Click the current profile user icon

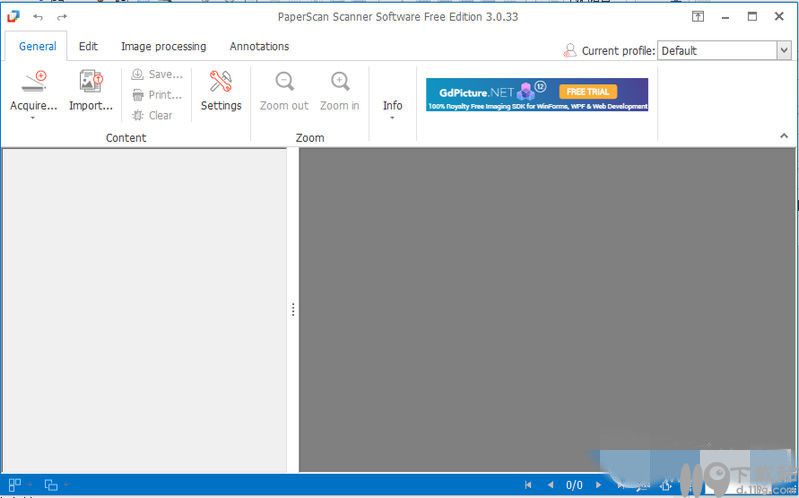[569, 50]
